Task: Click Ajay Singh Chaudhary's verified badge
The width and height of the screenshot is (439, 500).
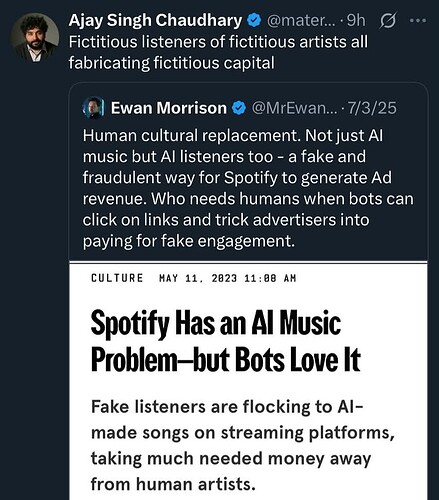Action: 254,21
